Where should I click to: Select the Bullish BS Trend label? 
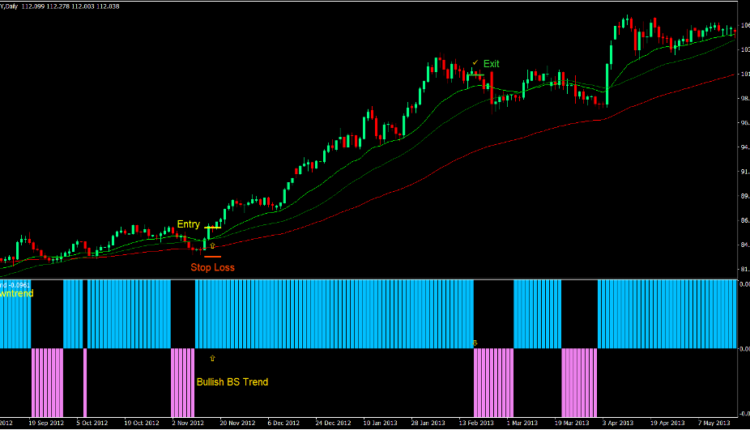pos(232,382)
